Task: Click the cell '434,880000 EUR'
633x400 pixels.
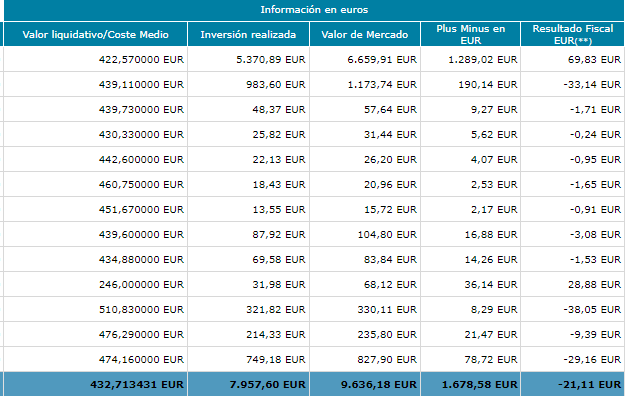Action: click(x=95, y=260)
